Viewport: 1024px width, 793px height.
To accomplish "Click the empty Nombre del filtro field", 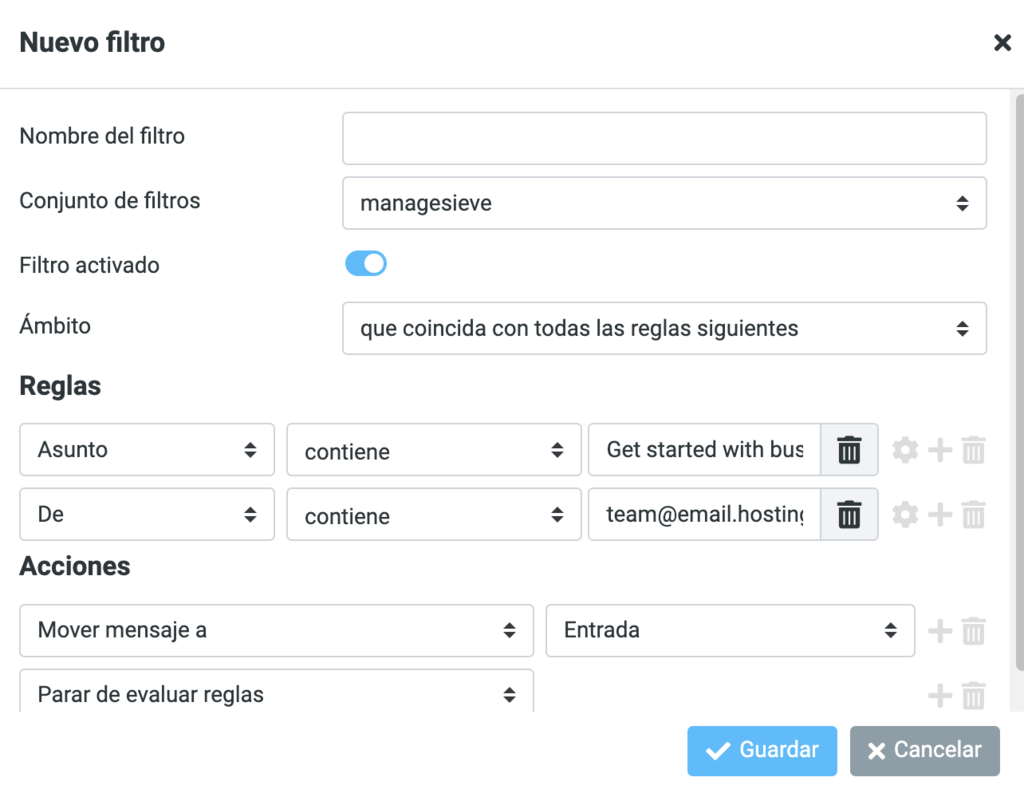I will (x=664, y=138).
